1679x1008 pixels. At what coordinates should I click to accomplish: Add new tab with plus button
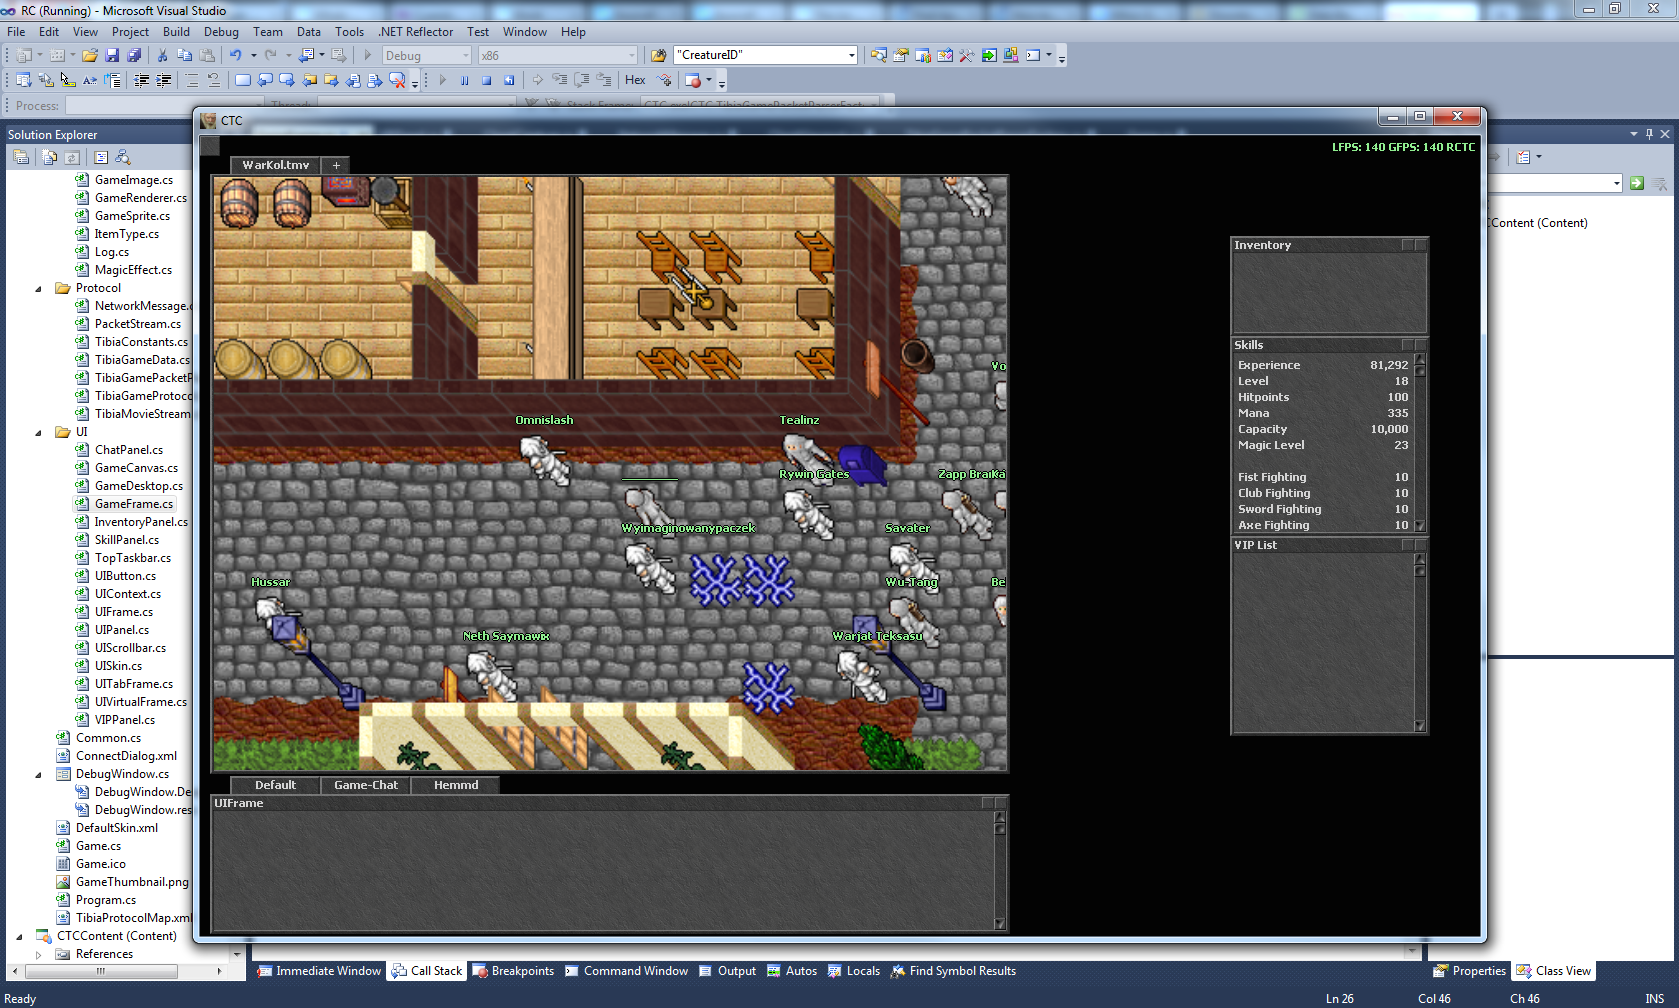tap(336, 165)
